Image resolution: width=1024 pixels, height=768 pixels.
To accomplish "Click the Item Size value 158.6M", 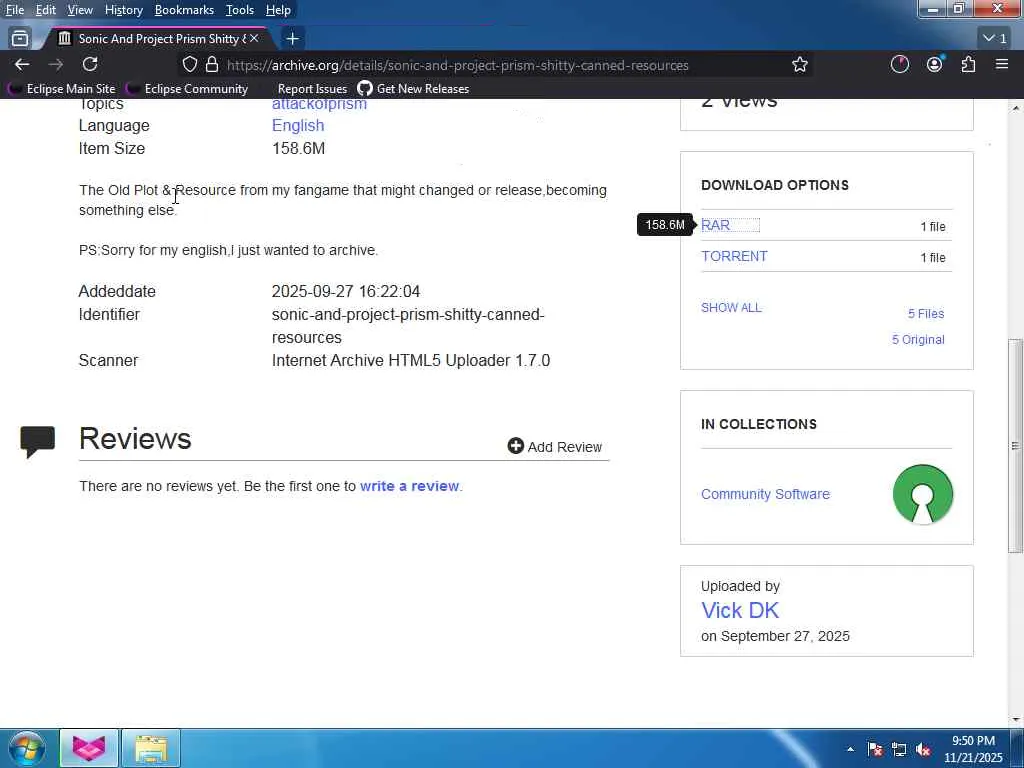I will tap(298, 148).
